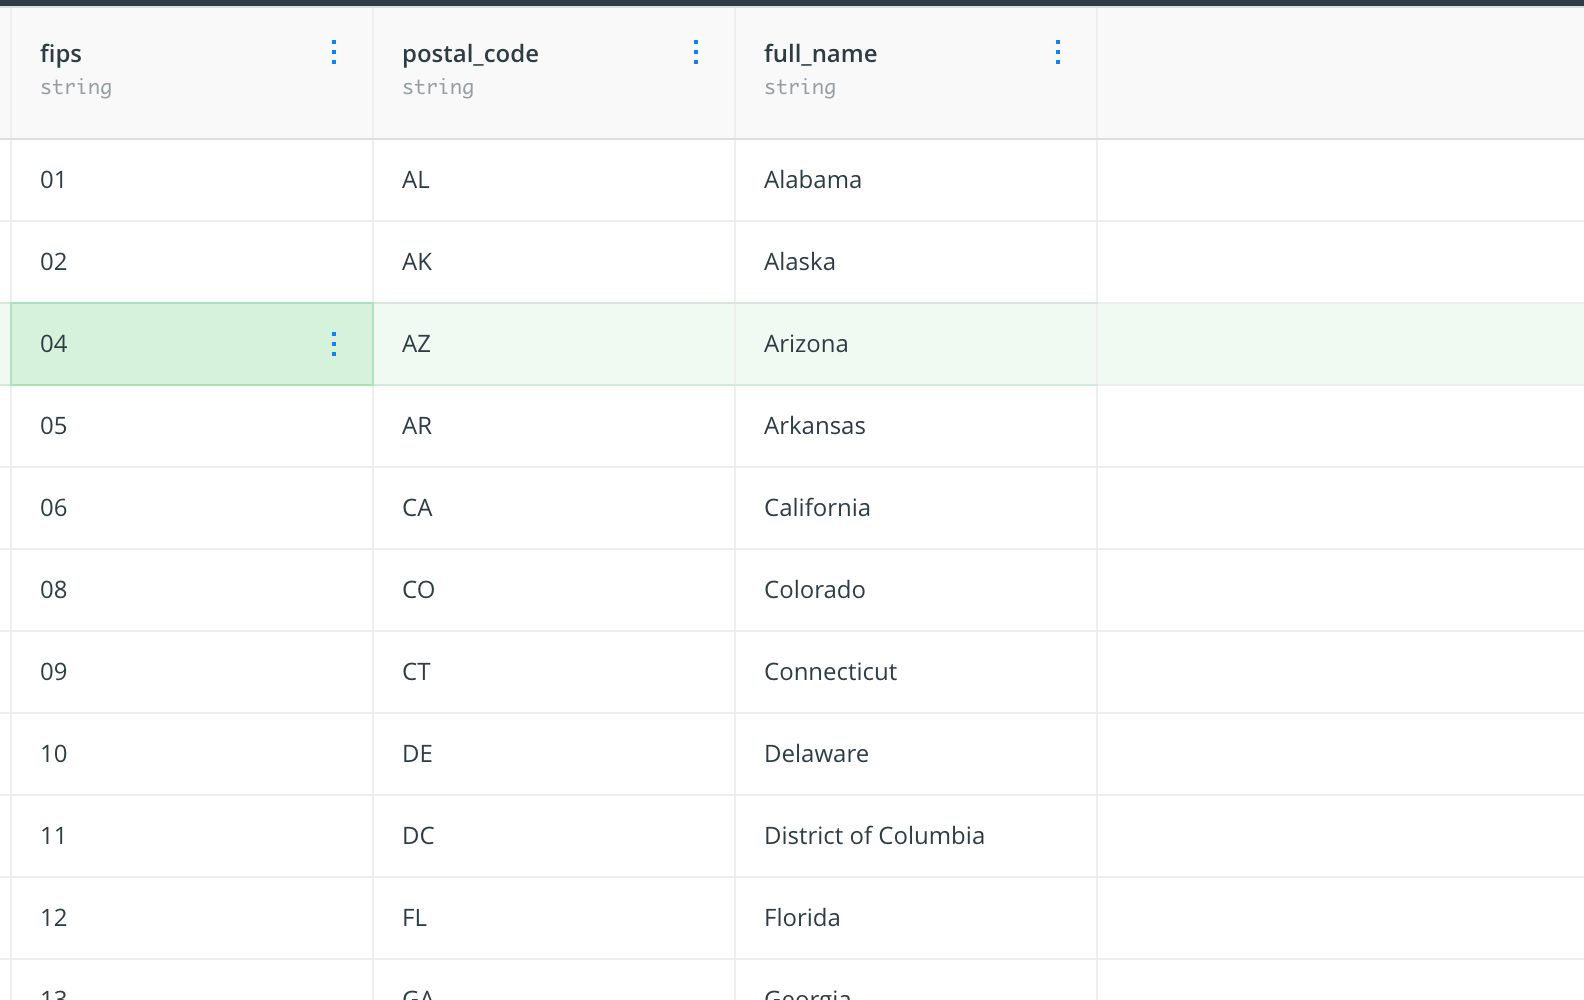The height and width of the screenshot is (1000, 1584).
Task: Select the fips column header
Action: 192,73
